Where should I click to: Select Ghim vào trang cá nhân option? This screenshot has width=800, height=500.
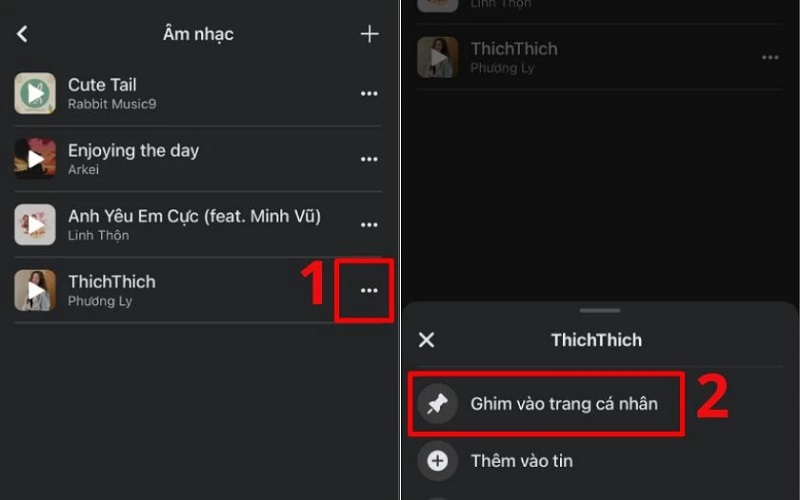(x=564, y=404)
